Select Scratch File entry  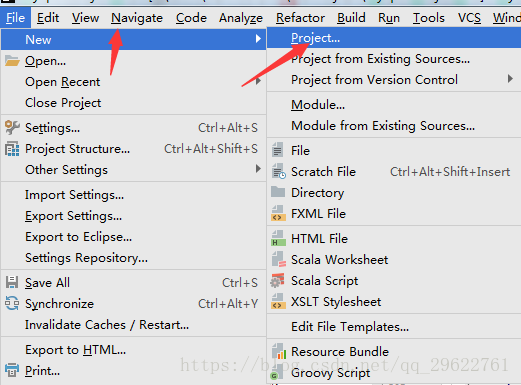(394, 172)
